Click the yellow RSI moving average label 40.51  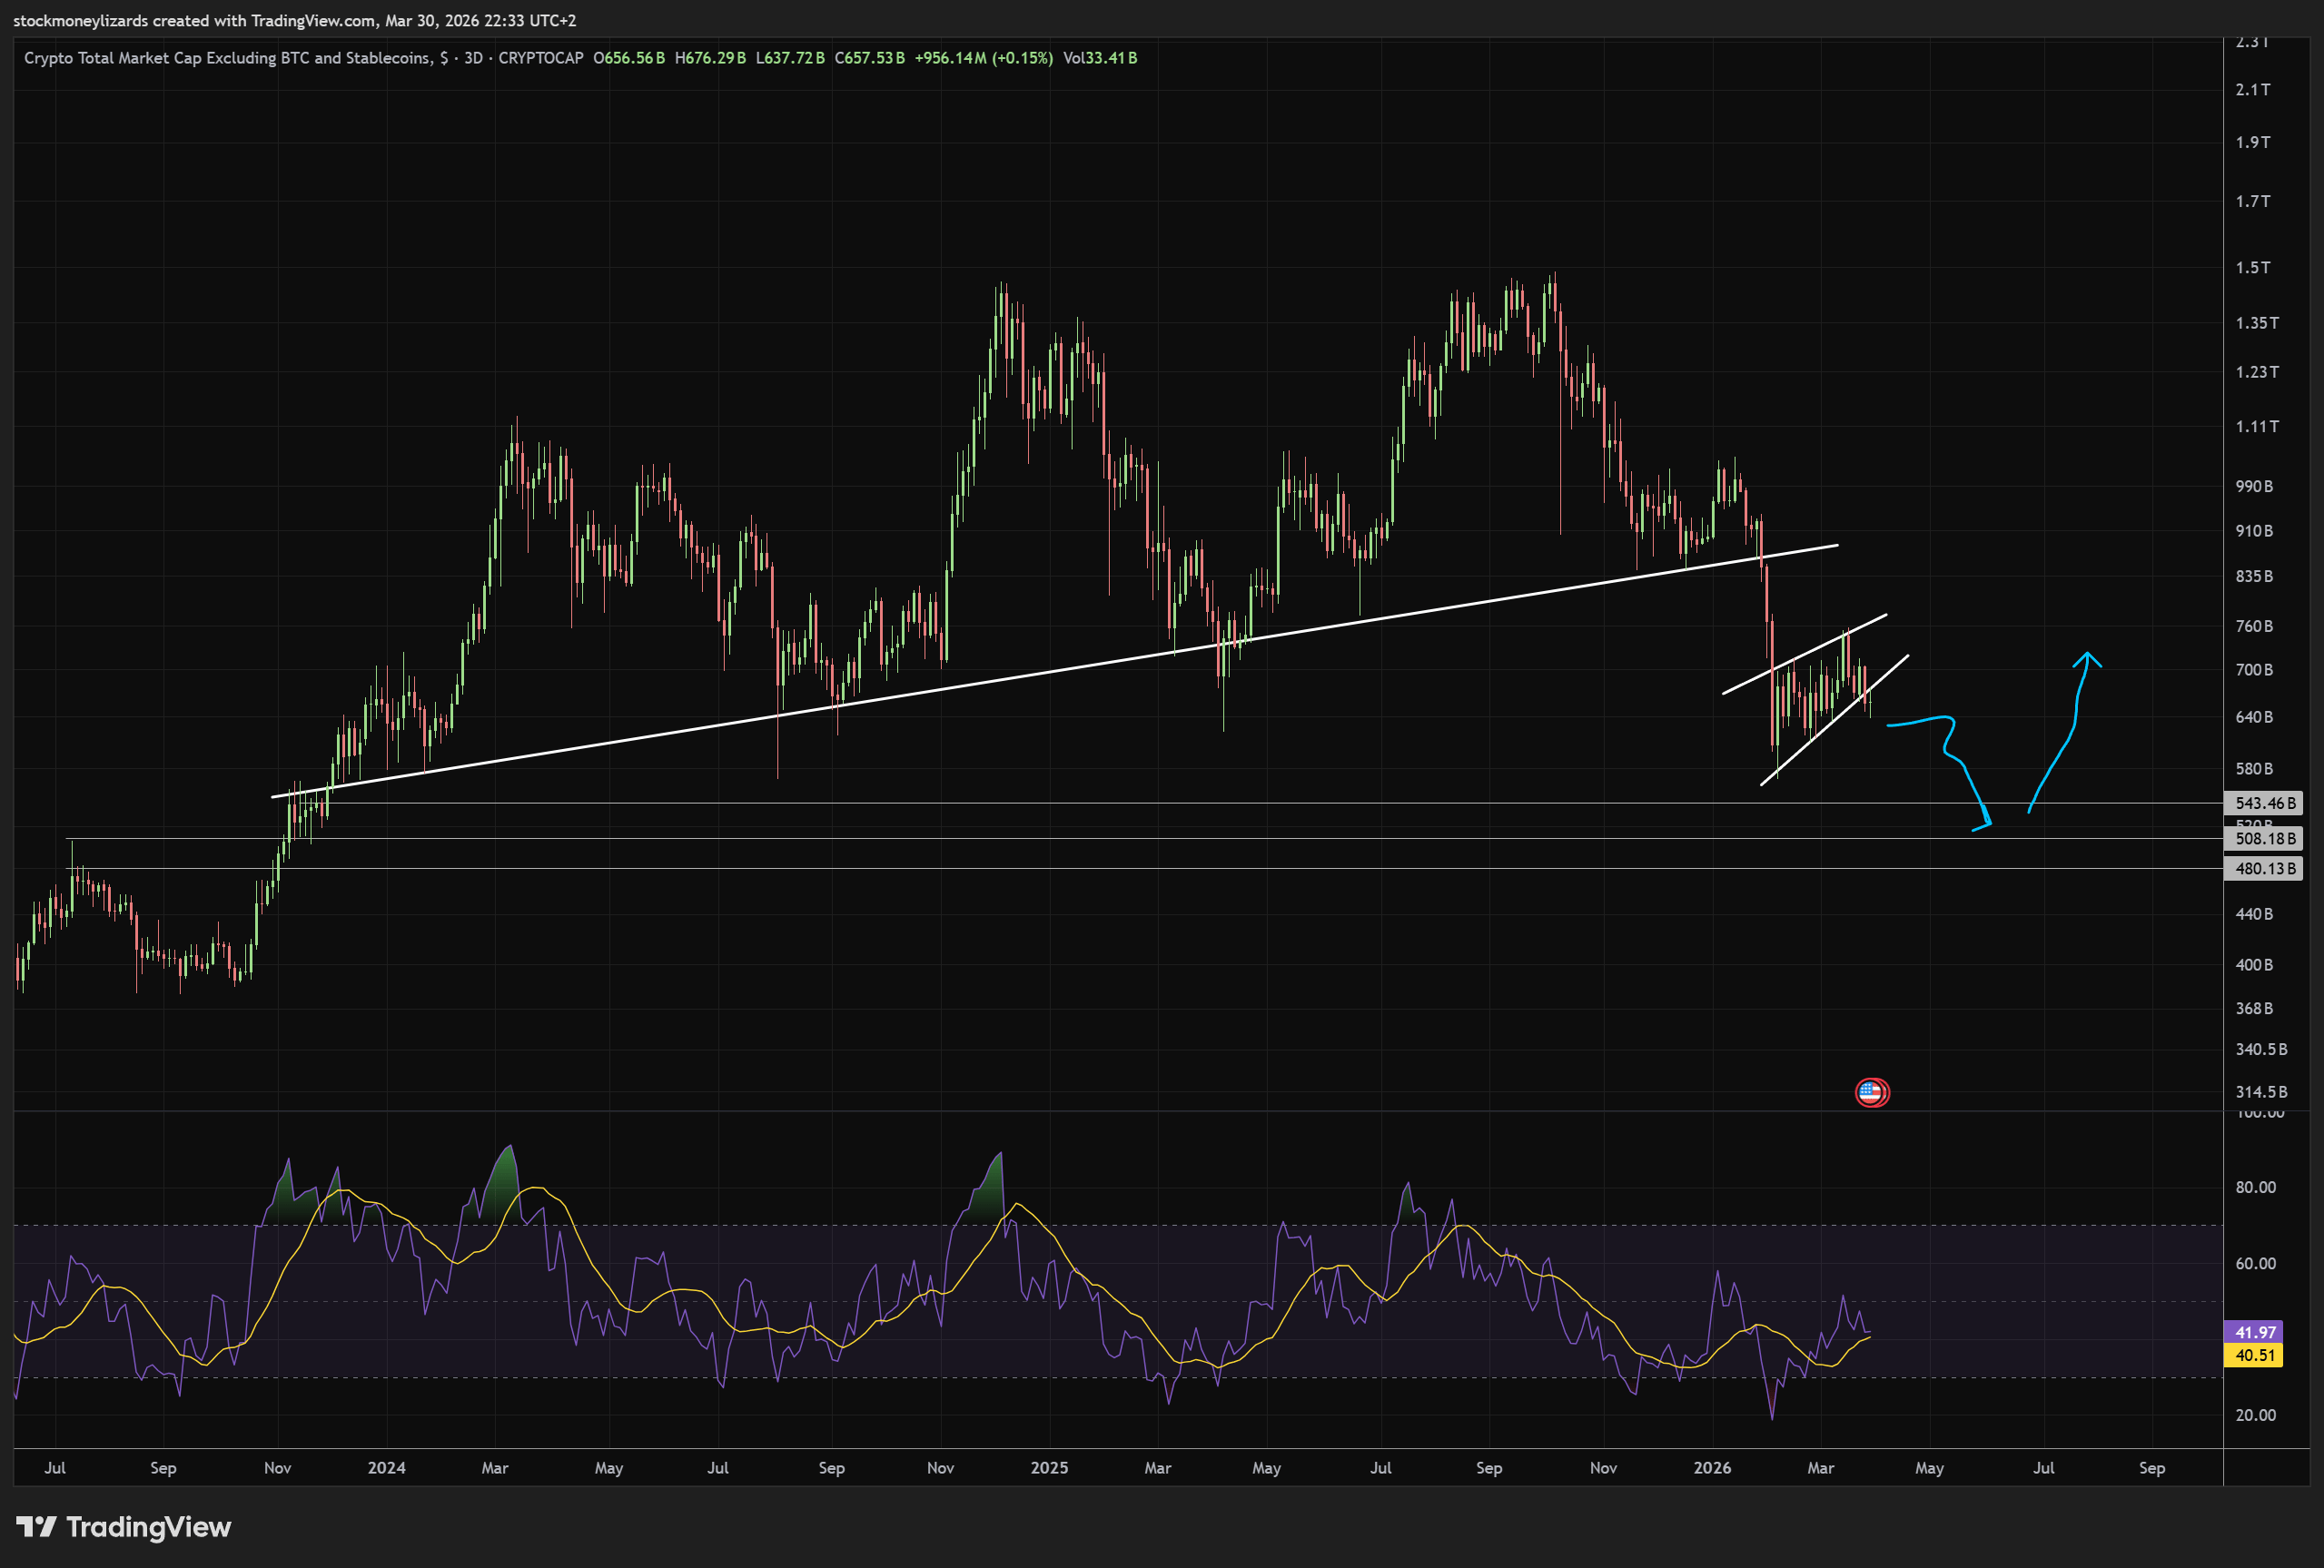pos(2255,1355)
